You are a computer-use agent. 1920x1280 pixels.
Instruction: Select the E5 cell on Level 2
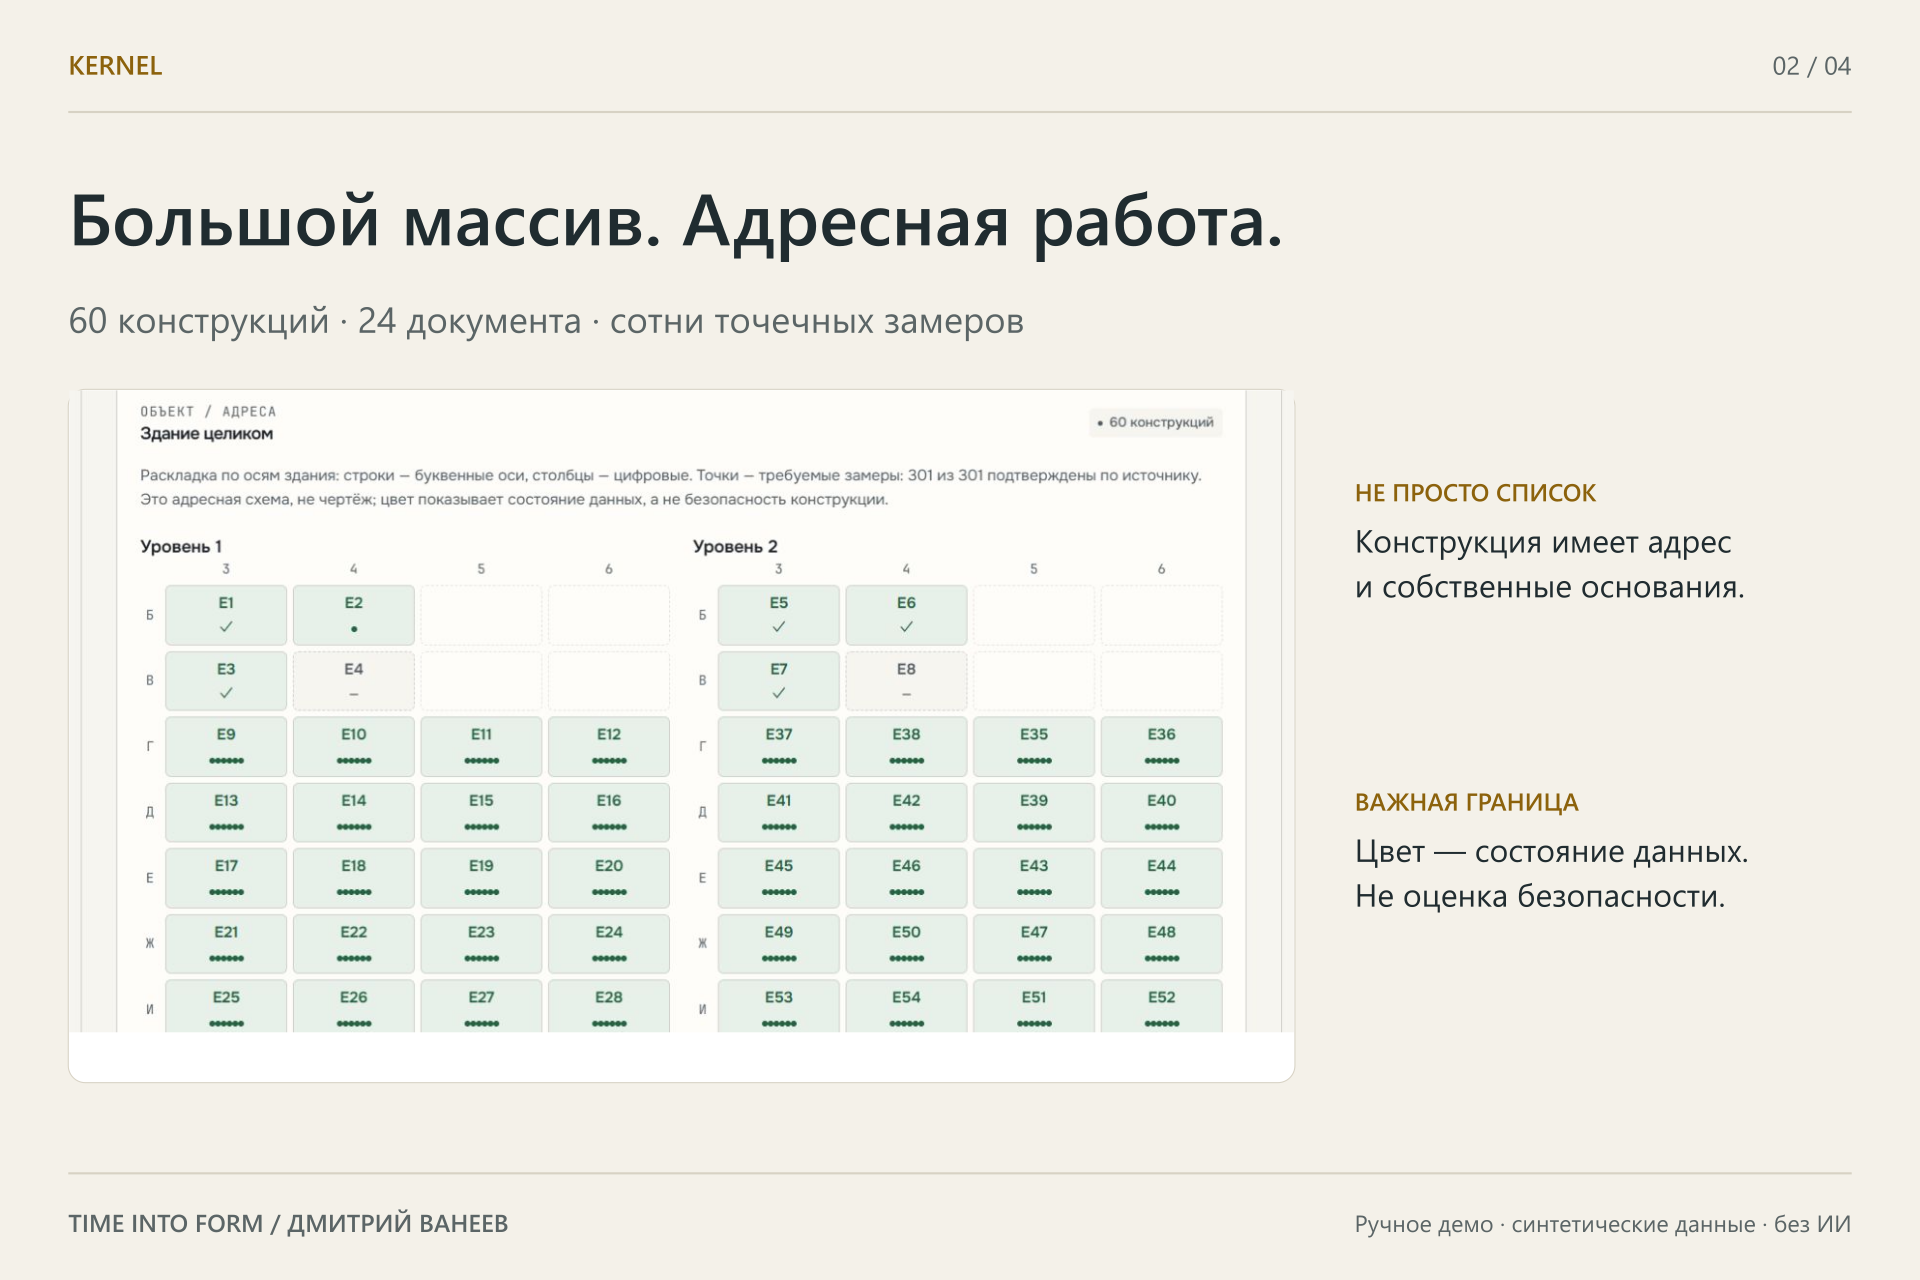[779, 615]
